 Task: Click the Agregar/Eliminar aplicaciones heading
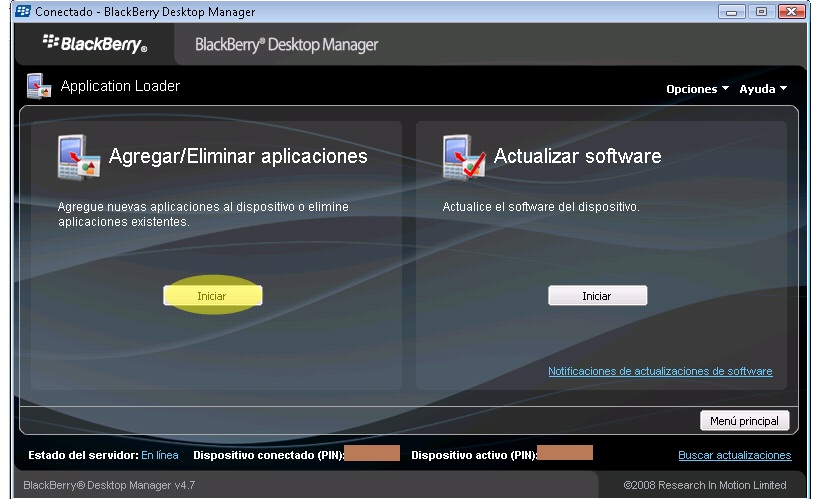pyautogui.click(x=238, y=156)
